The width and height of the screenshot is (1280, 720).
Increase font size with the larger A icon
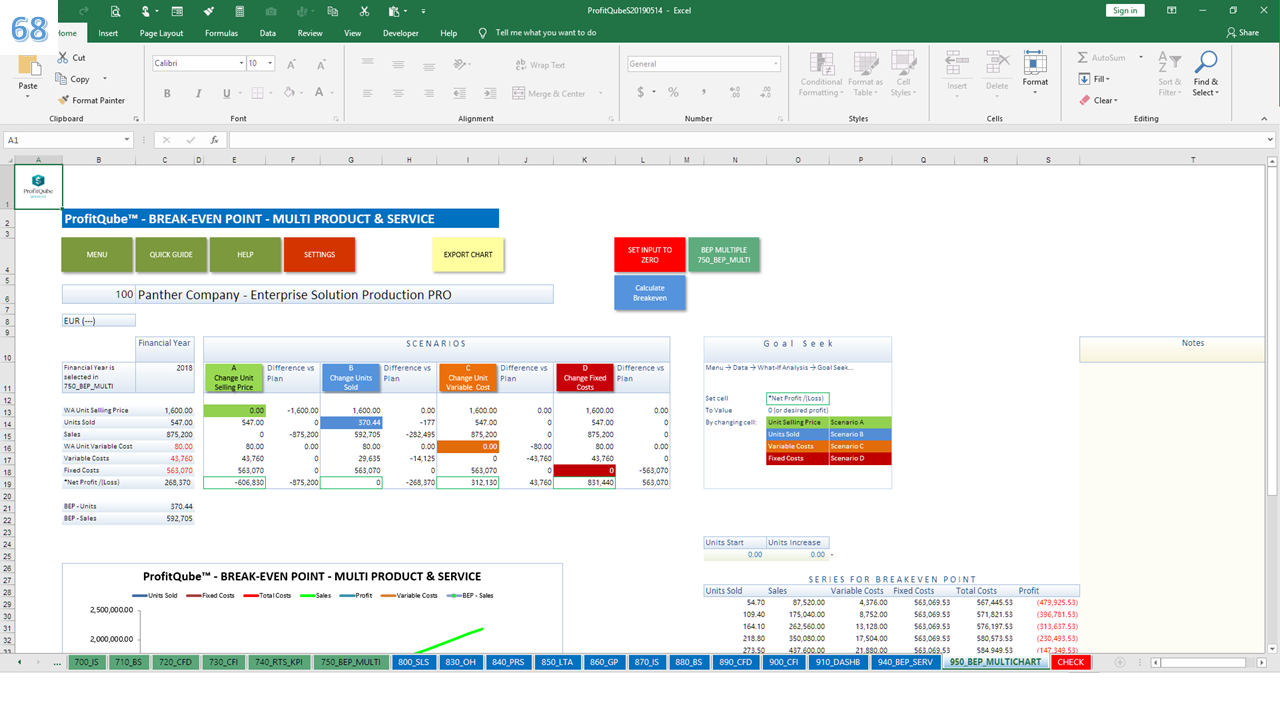pos(292,64)
